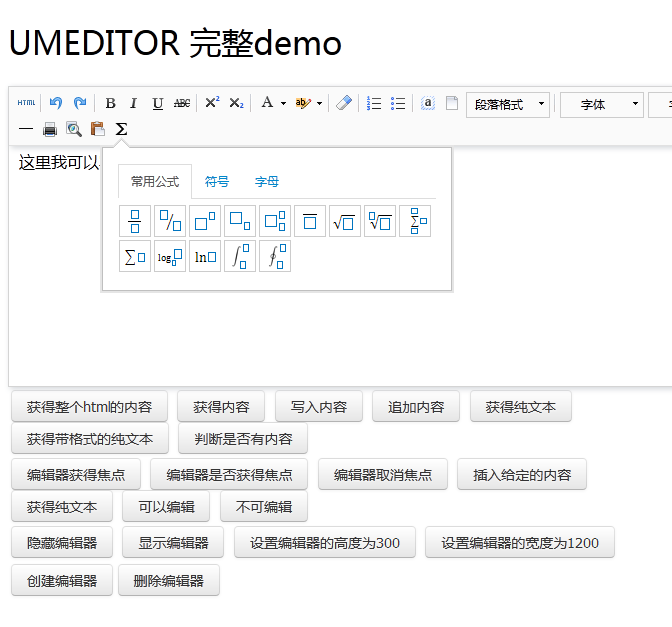Switch to the 字母 tab
672x627 pixels.
pos(267,182)
